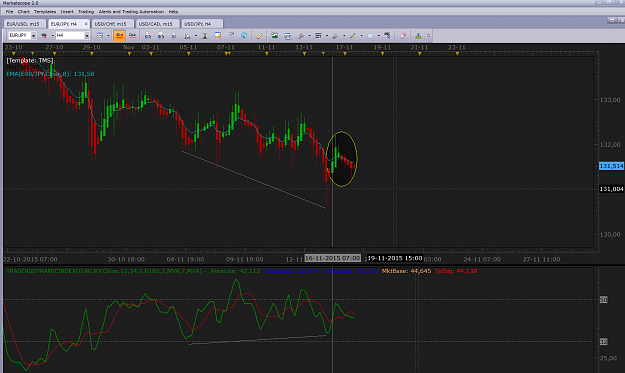625x373 pixels.
Task: Expand arrow next to instrument selector icon
Action: 52,35
